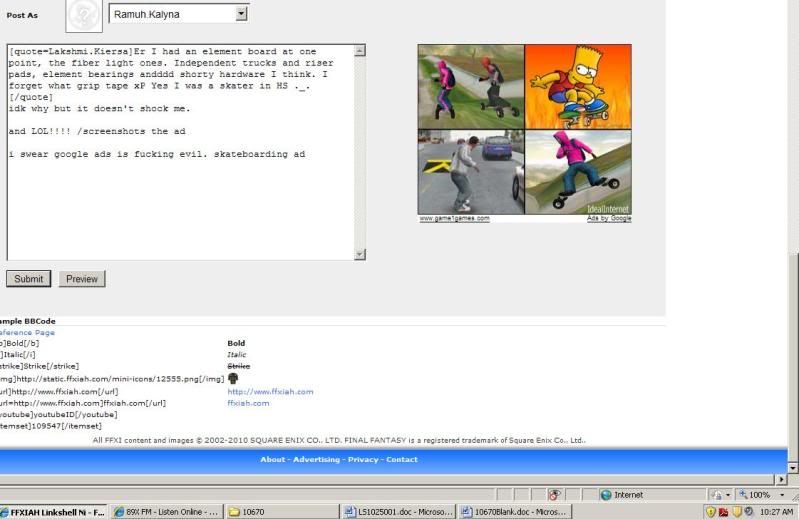Click the avatar icon beside Post As
This screenshot has height=519, width=799.
[x=83, y=17]
